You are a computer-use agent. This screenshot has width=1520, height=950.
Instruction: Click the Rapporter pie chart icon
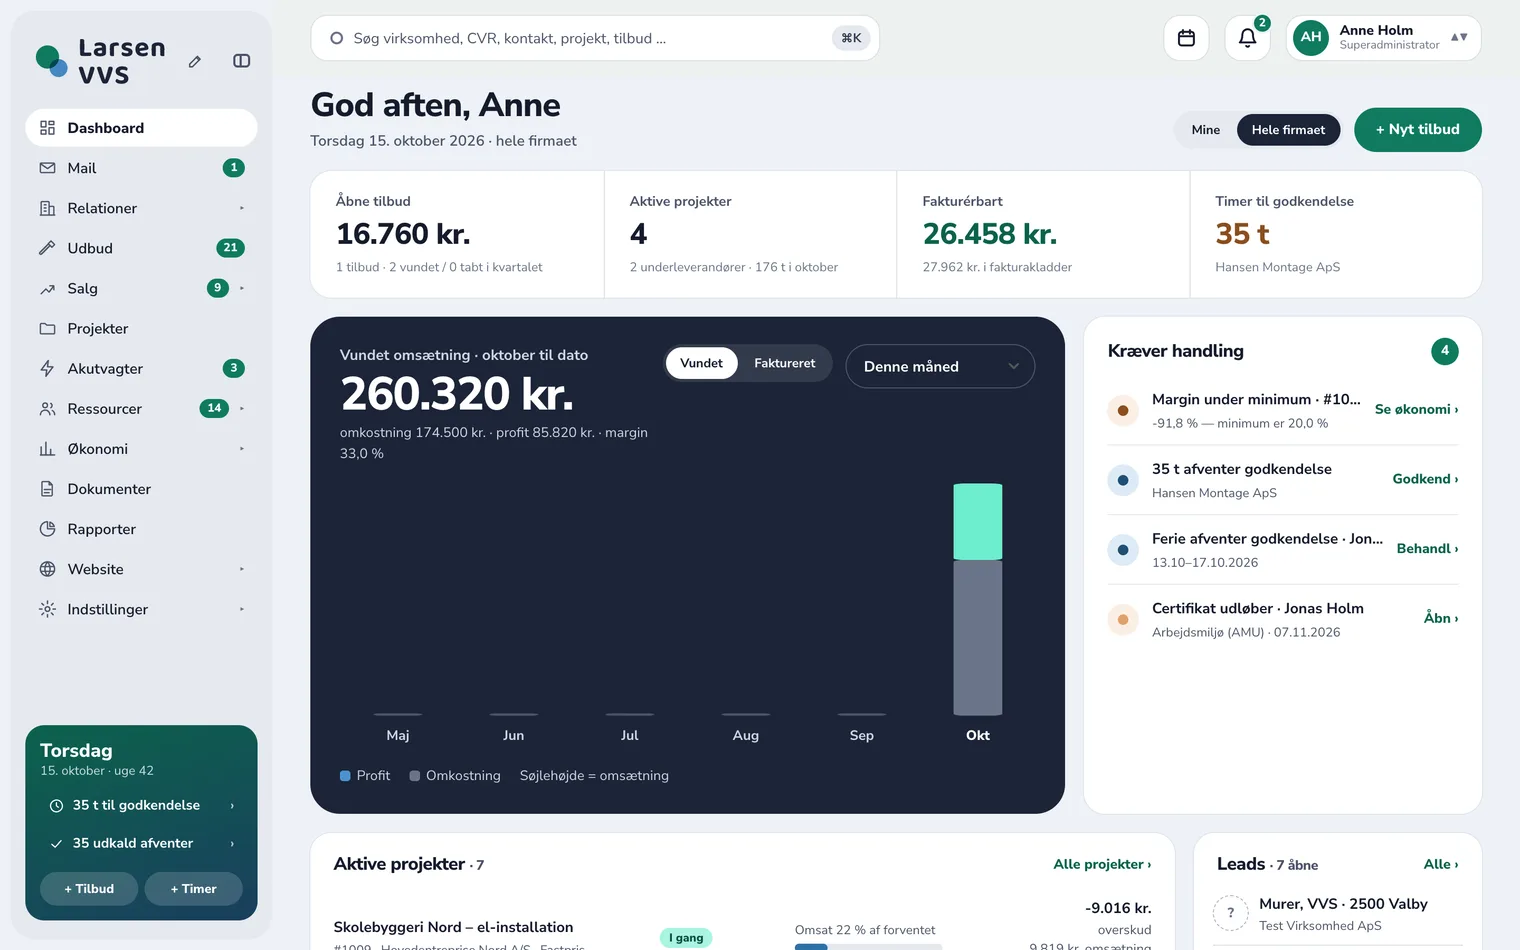coord(47,529)
